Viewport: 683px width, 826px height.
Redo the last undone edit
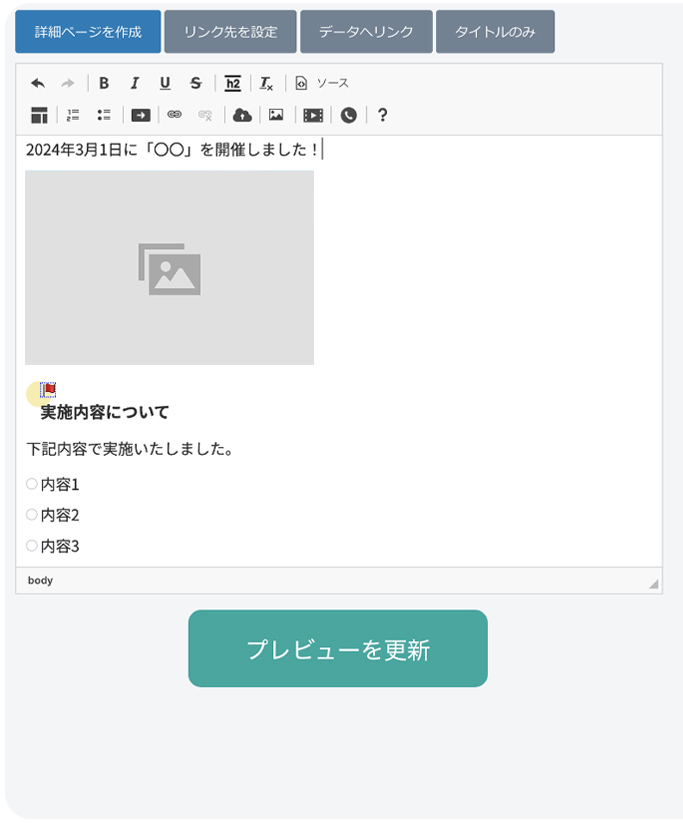pos(68,83)
